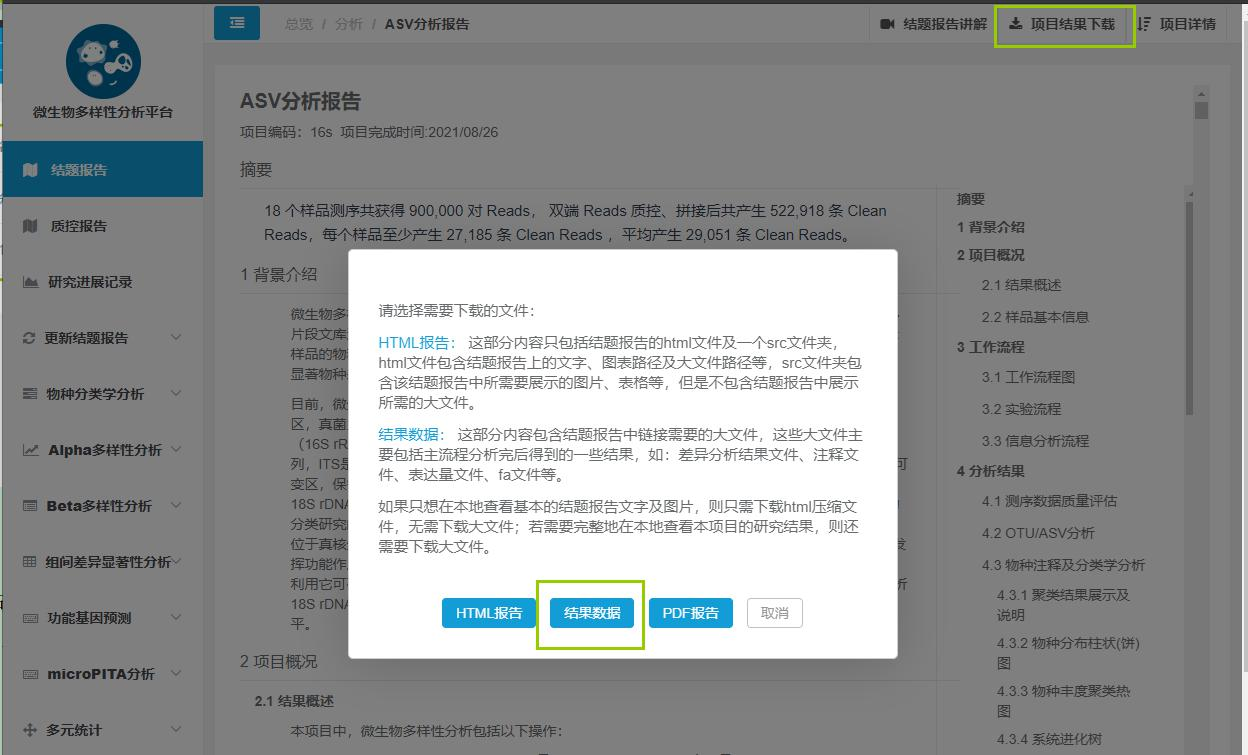Expand the microPITA分析 sidebar chevron

(x=176, y=674)
